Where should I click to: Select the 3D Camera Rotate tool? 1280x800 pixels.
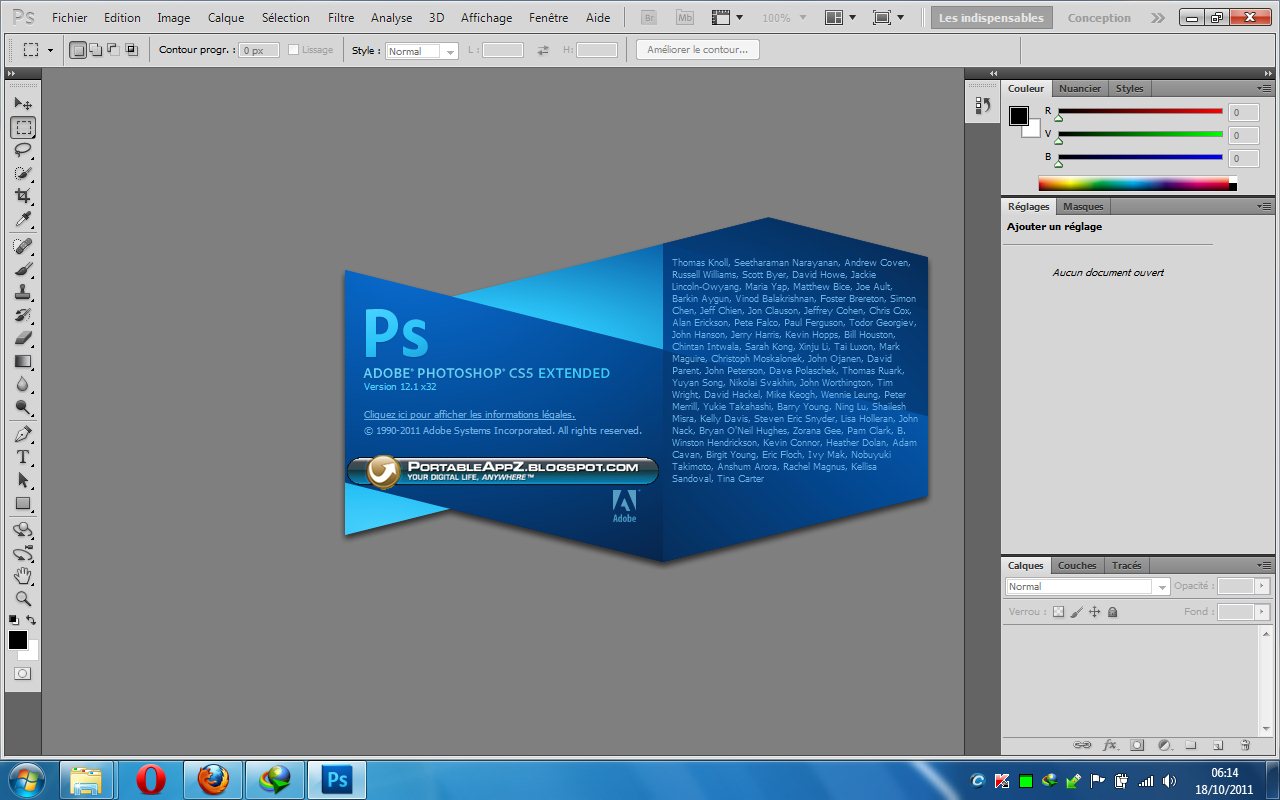pyautogui.click(x=23, y=553)
